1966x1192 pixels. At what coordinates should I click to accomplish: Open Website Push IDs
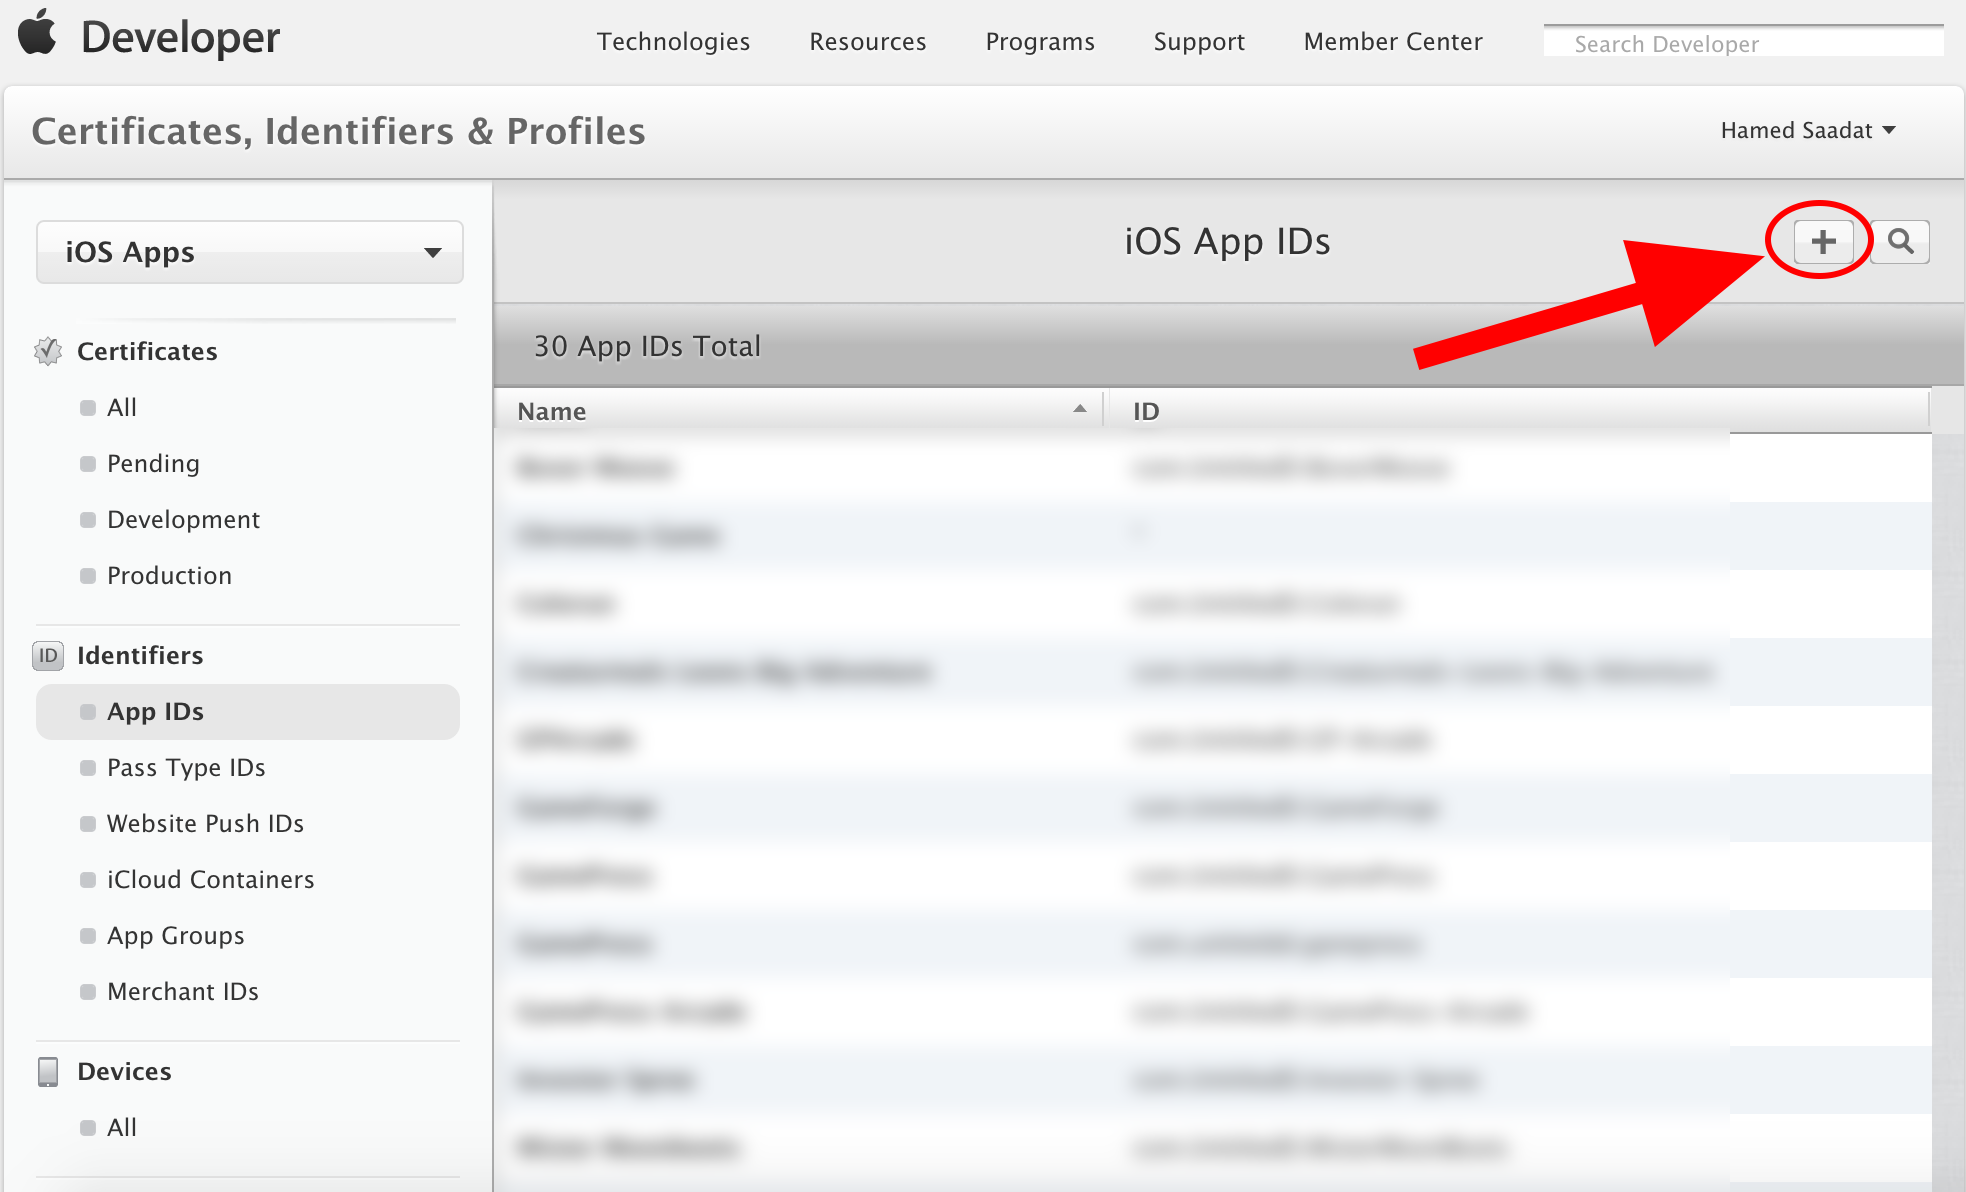(x=205, y=824)
